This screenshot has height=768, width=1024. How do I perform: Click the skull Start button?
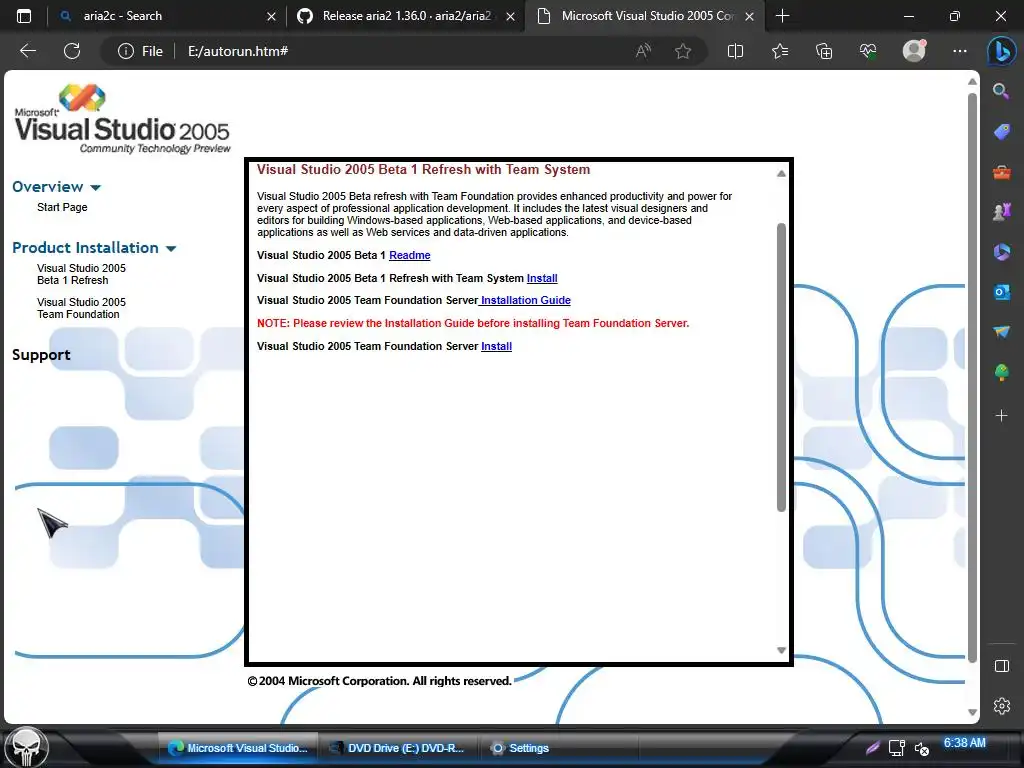tap(27, 748)
